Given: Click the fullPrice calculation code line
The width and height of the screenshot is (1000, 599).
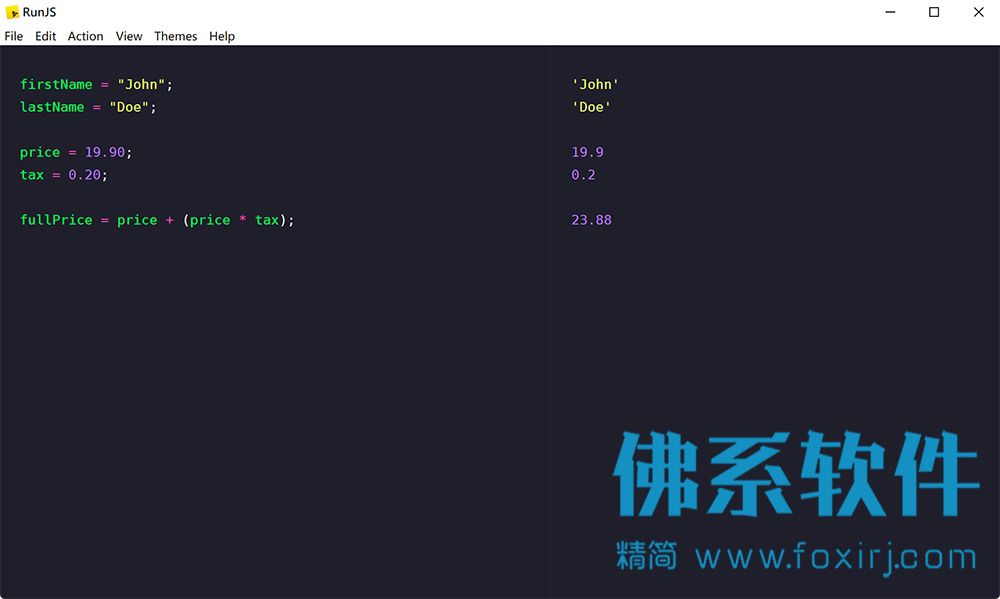Looking at the screenshot, I should pyautogui.click(x=157, y=220).
